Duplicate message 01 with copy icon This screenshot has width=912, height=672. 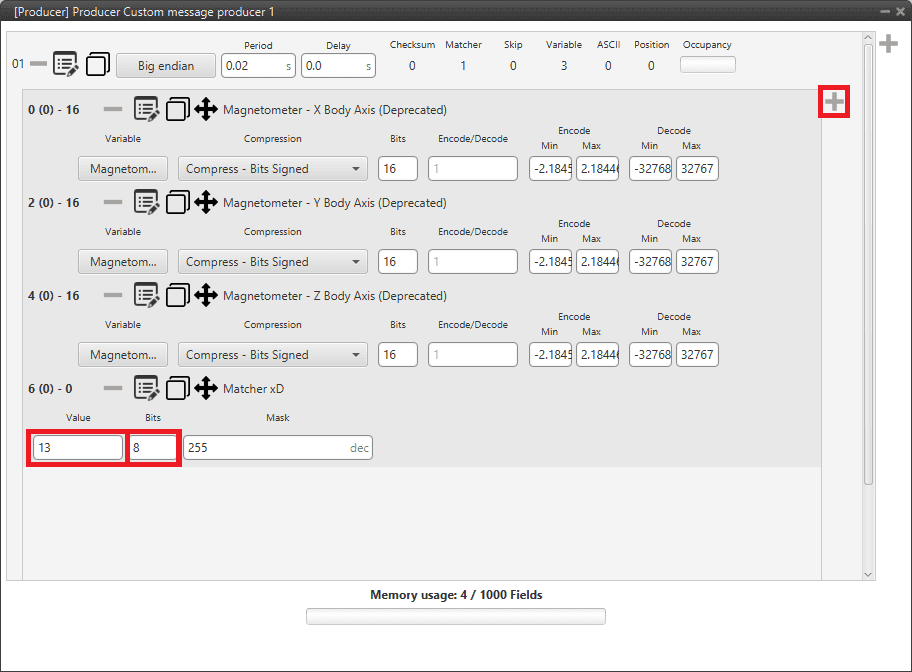[x=97, y=65]
